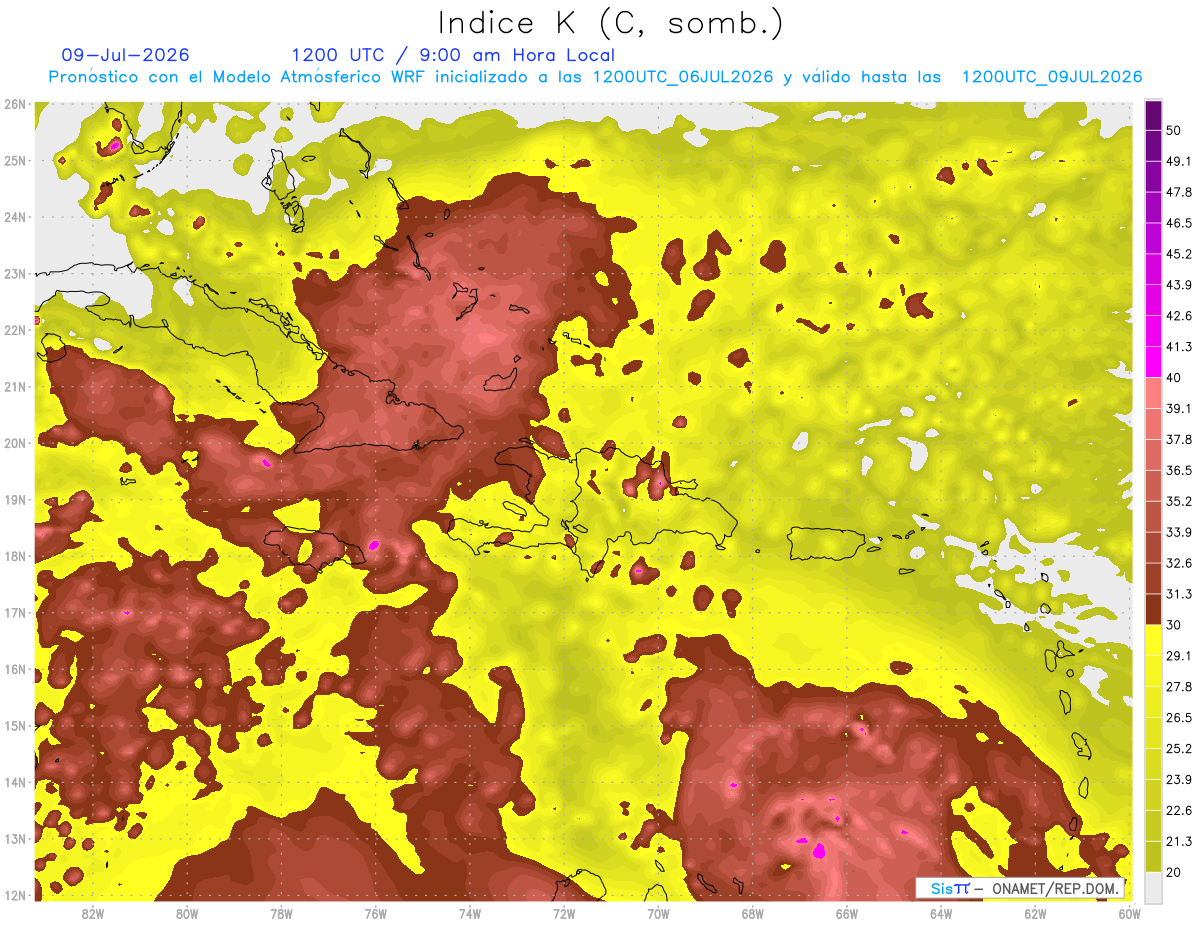
Task: Click the "33.9" value on the color scale
Action: click(1179, 532)
